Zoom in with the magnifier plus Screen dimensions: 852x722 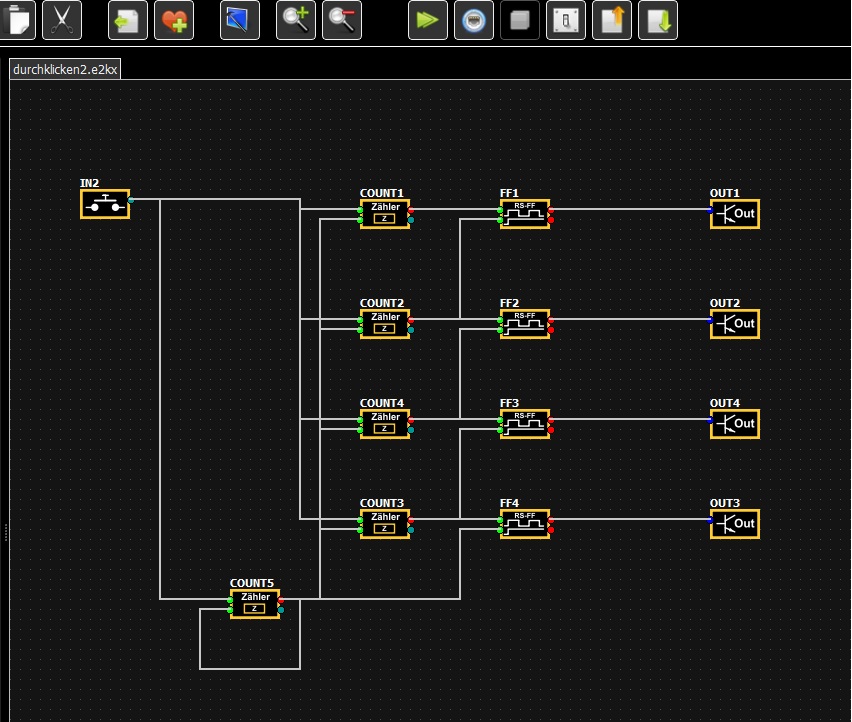pyautogui.click(x=296, y=19)
